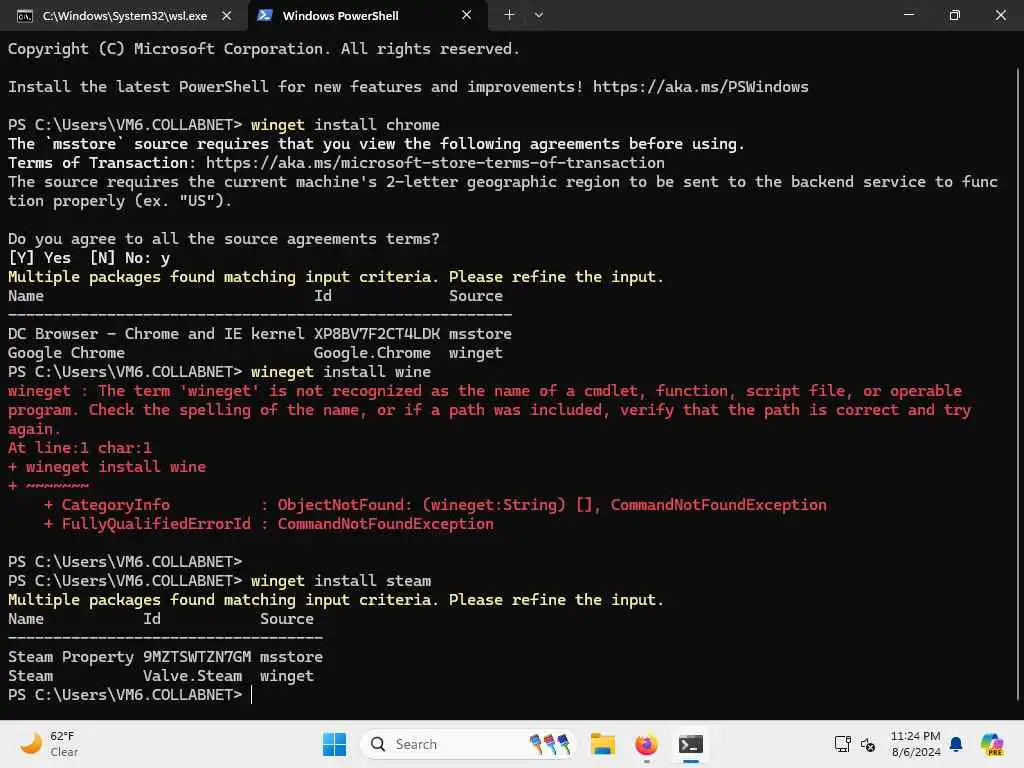Click the 'Valve.Steam' package Id
Screen dimensions: 1024x768
[x=193, y=676]
